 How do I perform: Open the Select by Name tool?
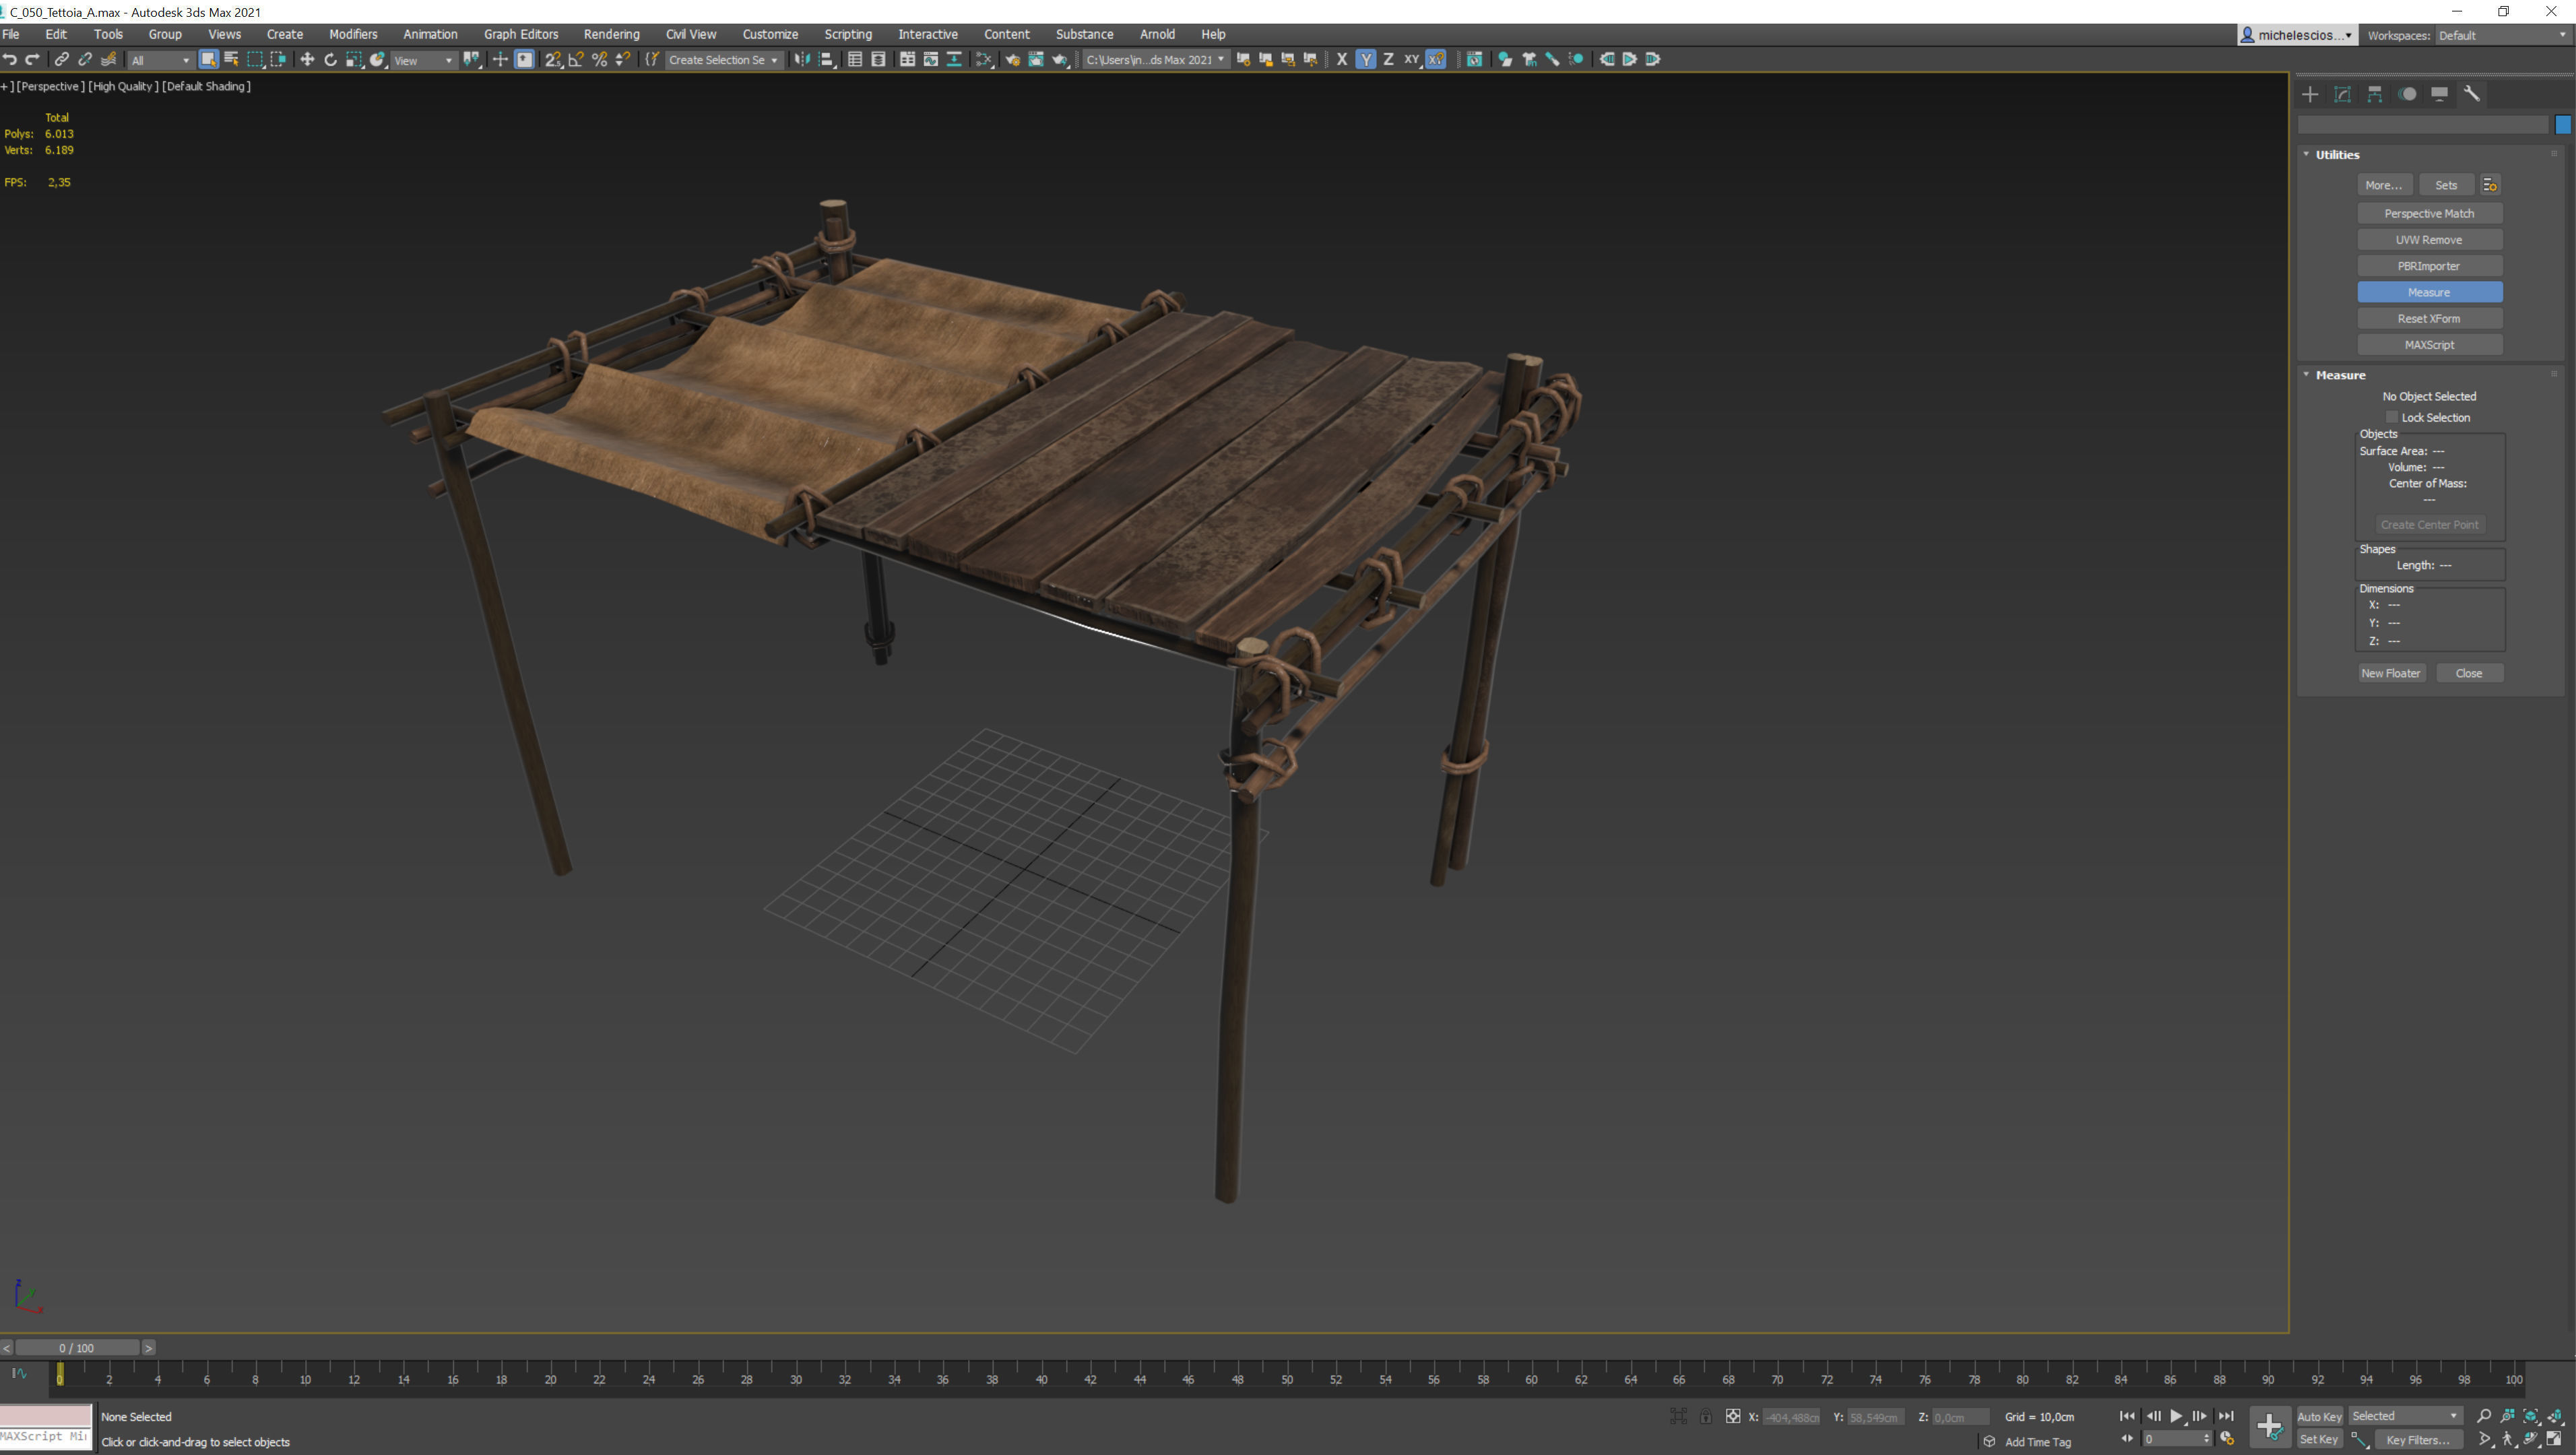click(231, 60)
